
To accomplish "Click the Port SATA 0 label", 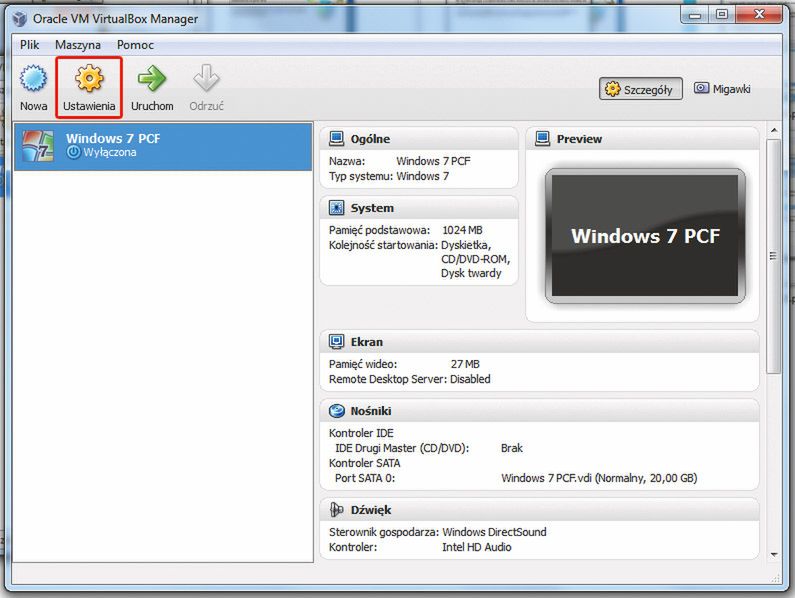I will point(365,478).
